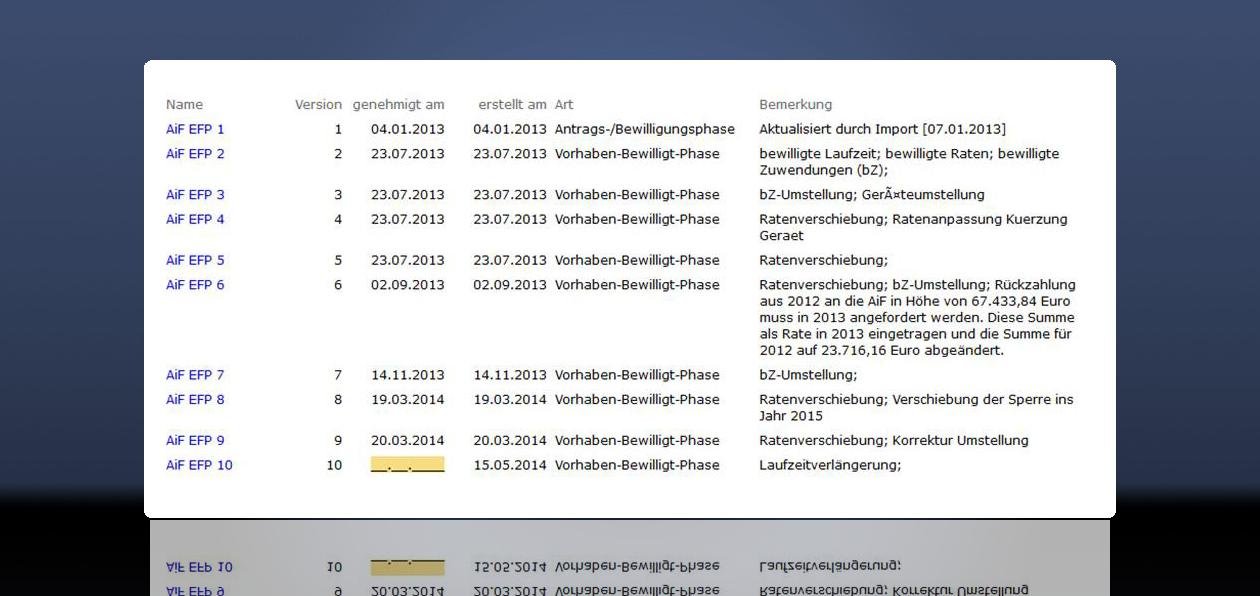Click creation date 15.05.2014
This screenshot has width=1260, height=596.
(x=510, y=465)
